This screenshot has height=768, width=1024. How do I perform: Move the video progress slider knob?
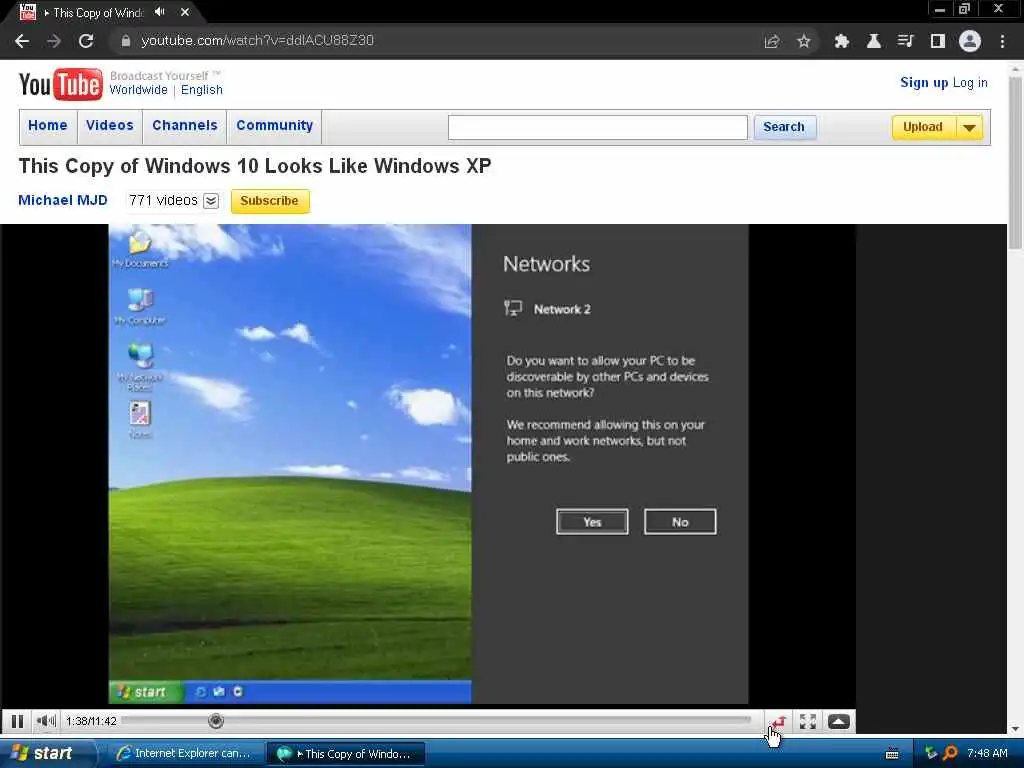(216, 721)
